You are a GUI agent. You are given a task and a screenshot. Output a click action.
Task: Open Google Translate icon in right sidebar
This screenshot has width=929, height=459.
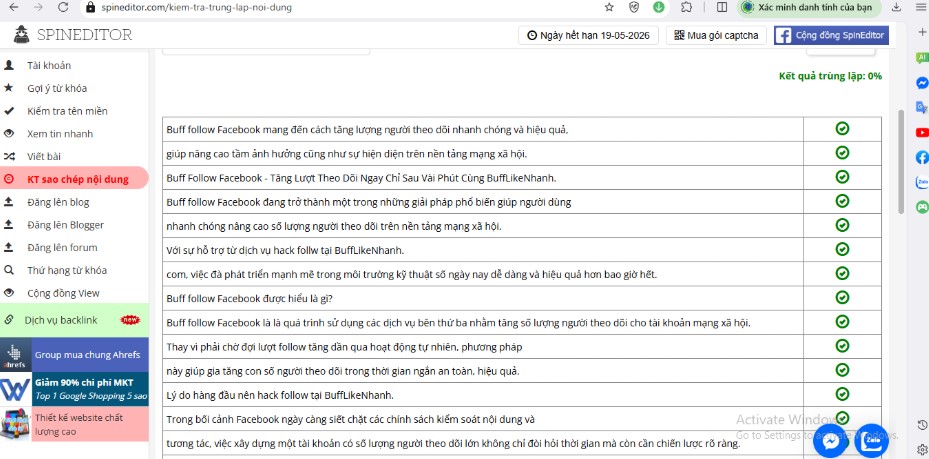point(921,107)
